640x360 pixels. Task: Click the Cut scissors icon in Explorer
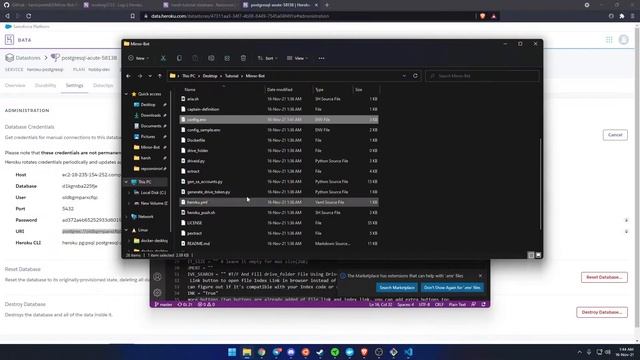[163, 58]
